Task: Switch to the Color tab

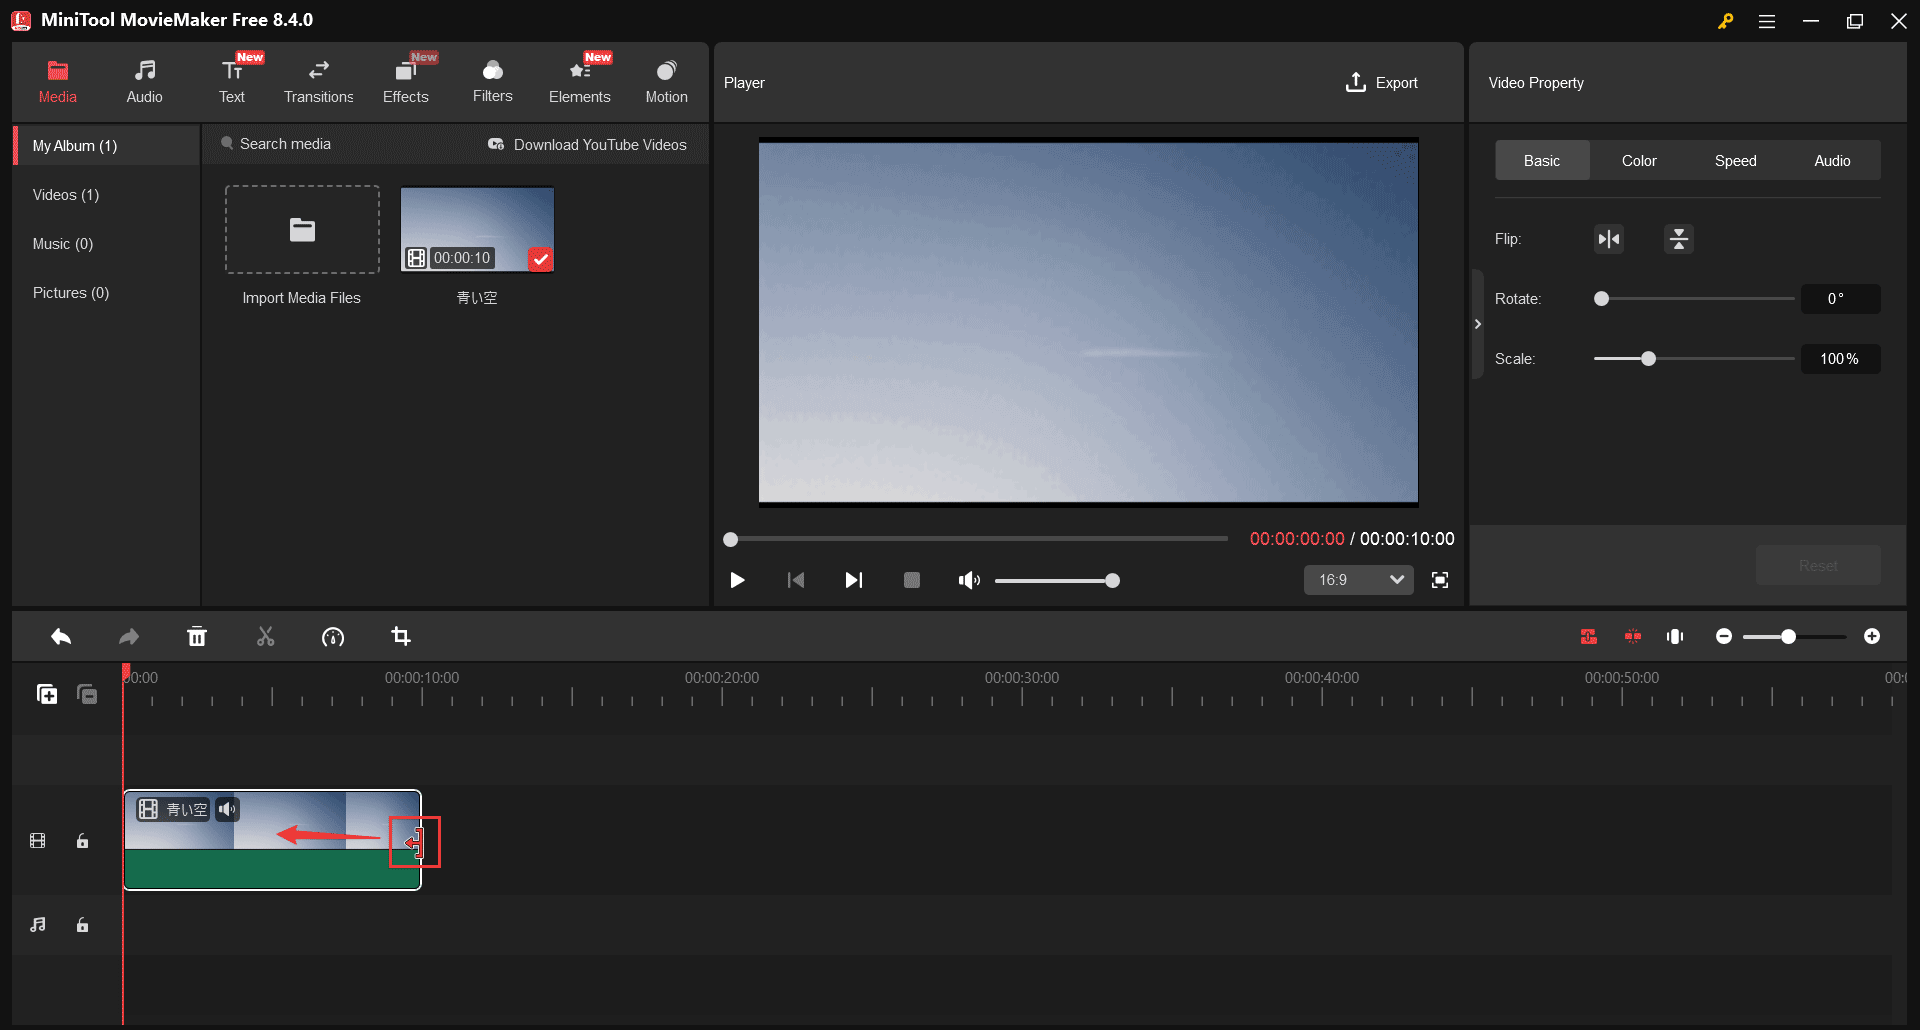Action: pos(1638,160)
